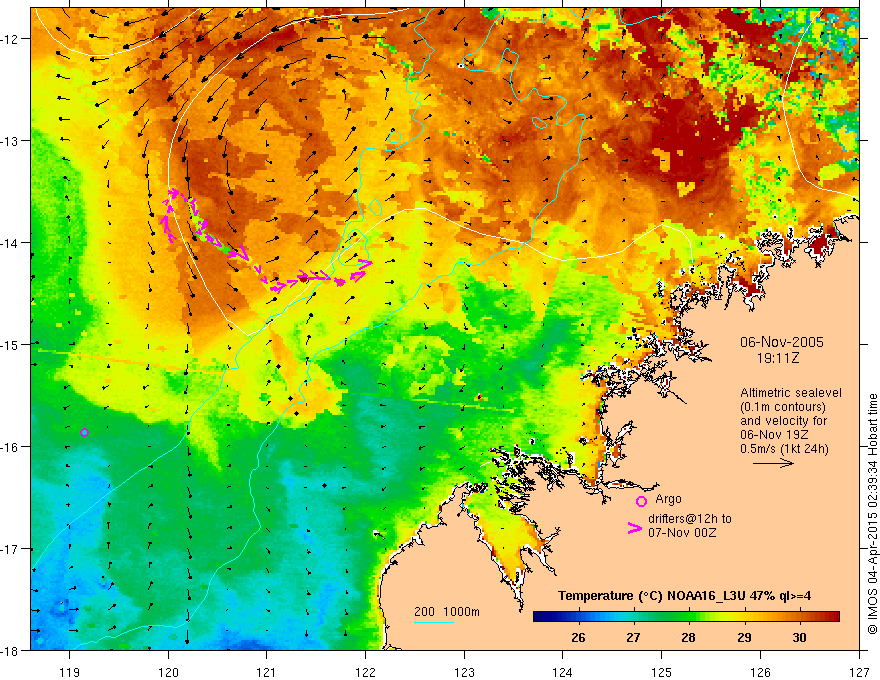
Task: Click the 06-Nov-2005 date label
Action: pyautogui.click(x=782, y=342)
